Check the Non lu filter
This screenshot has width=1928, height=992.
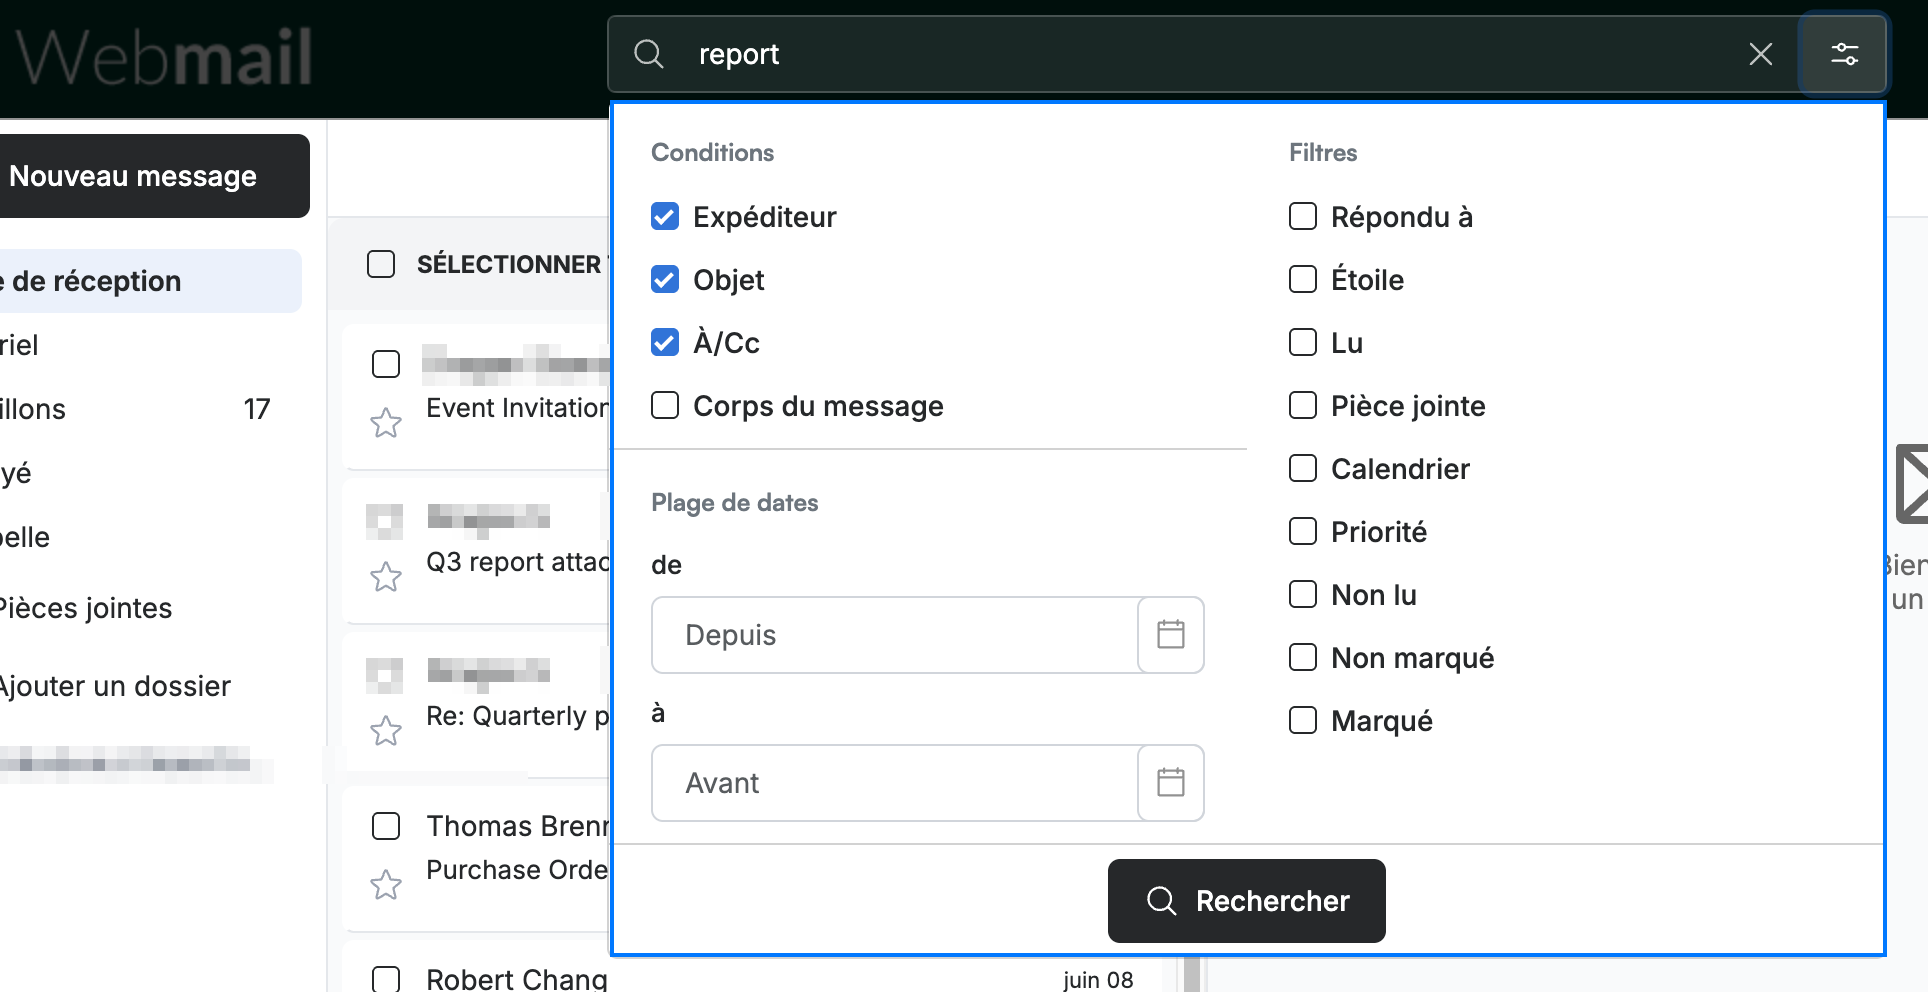(1303, 594)
